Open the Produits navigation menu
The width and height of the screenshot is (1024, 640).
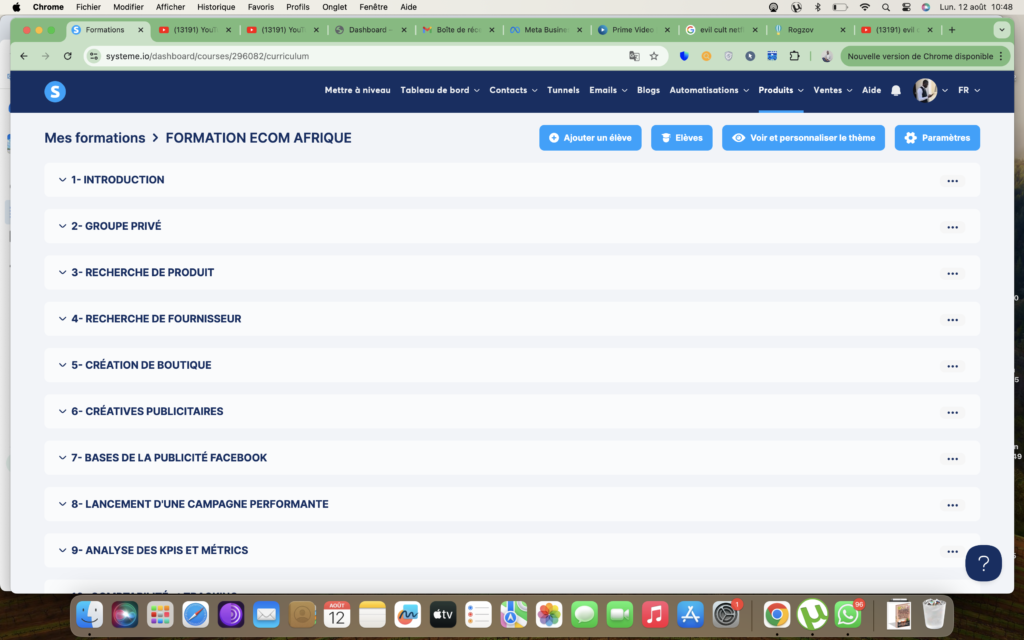click(x=780, y=90)
